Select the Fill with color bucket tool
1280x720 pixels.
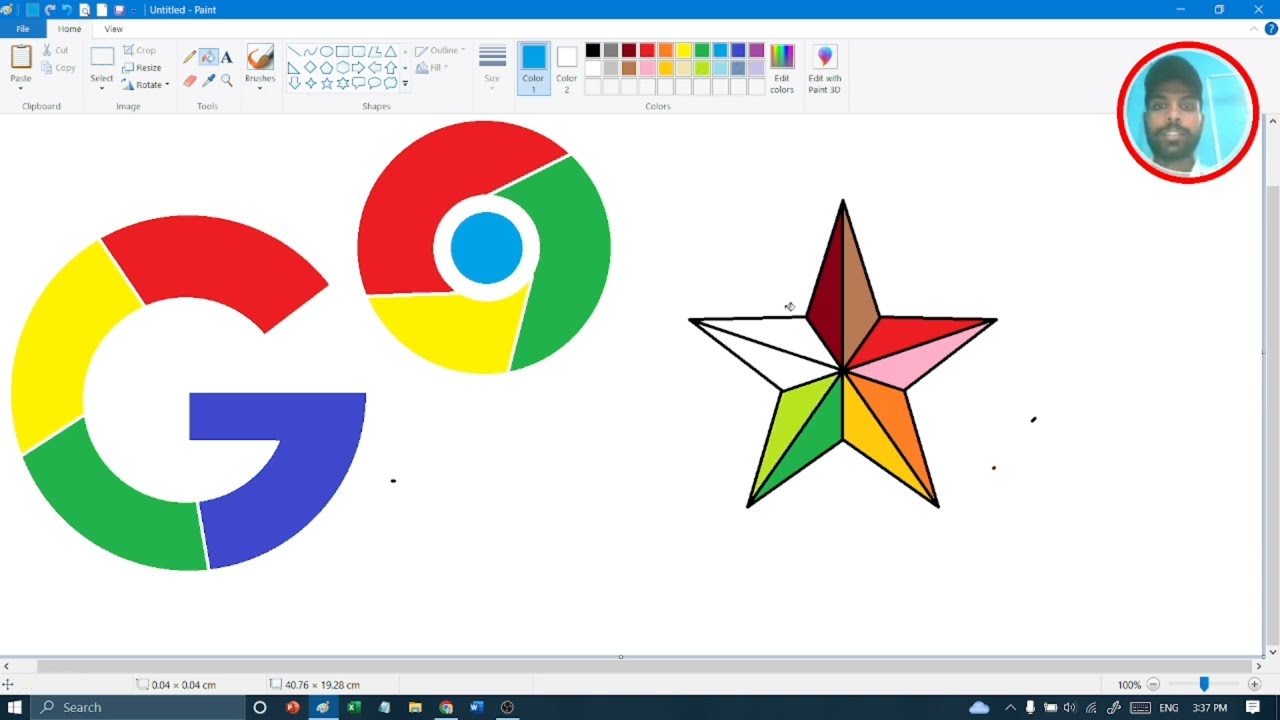pyautogui.click(x=208, y=57)
